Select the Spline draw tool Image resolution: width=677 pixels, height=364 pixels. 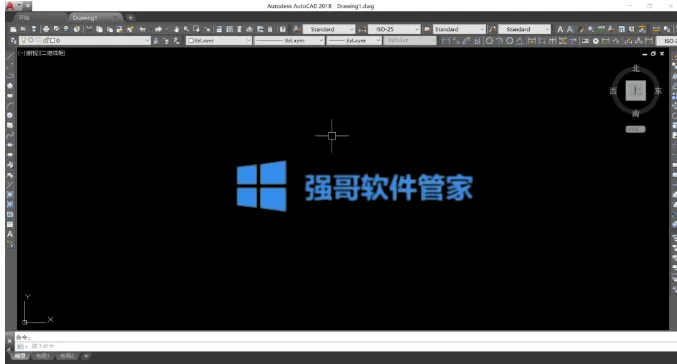click(10, 135)
